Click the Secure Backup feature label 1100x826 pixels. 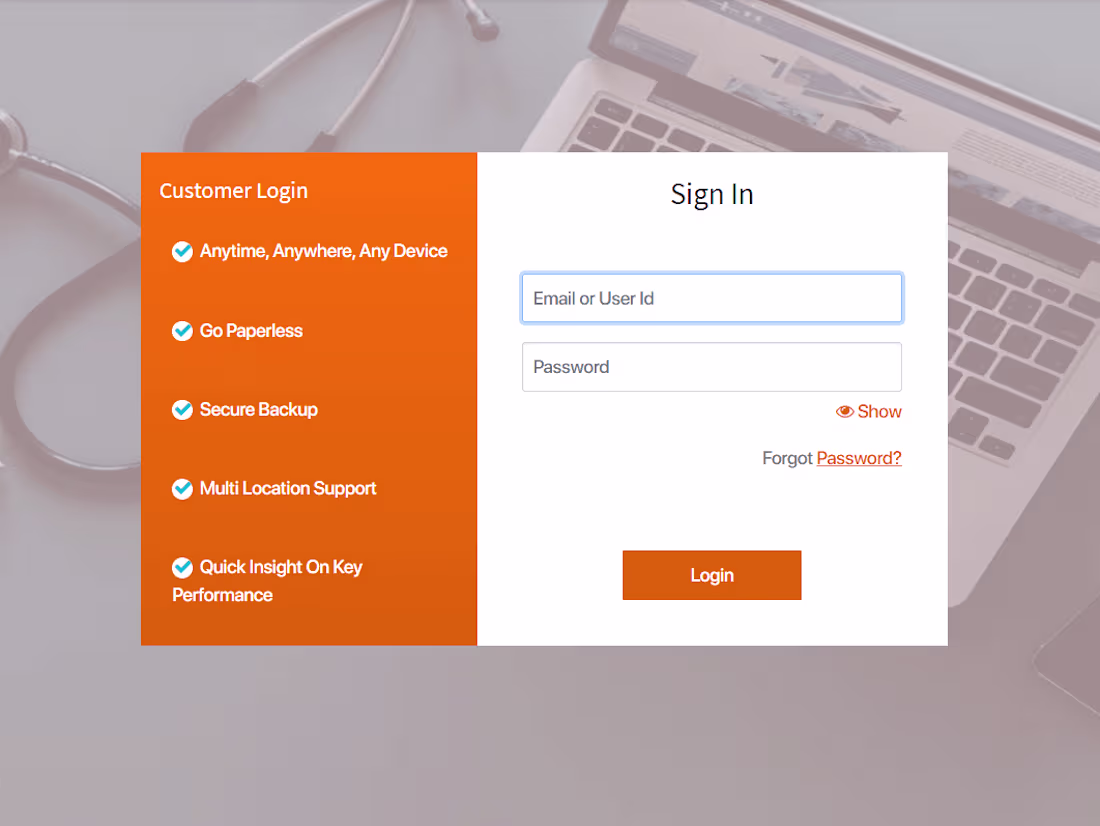[x=258, y=409]
